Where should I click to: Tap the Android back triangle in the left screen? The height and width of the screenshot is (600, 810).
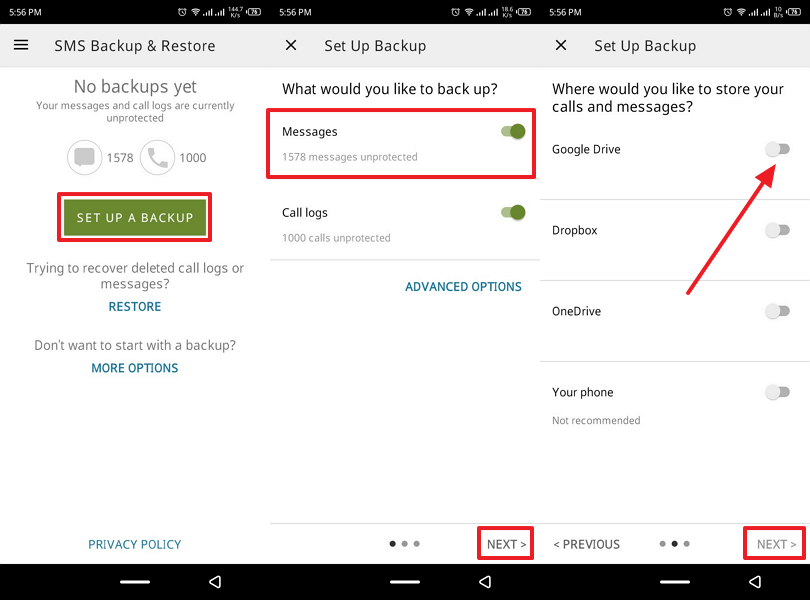(215, 581)
